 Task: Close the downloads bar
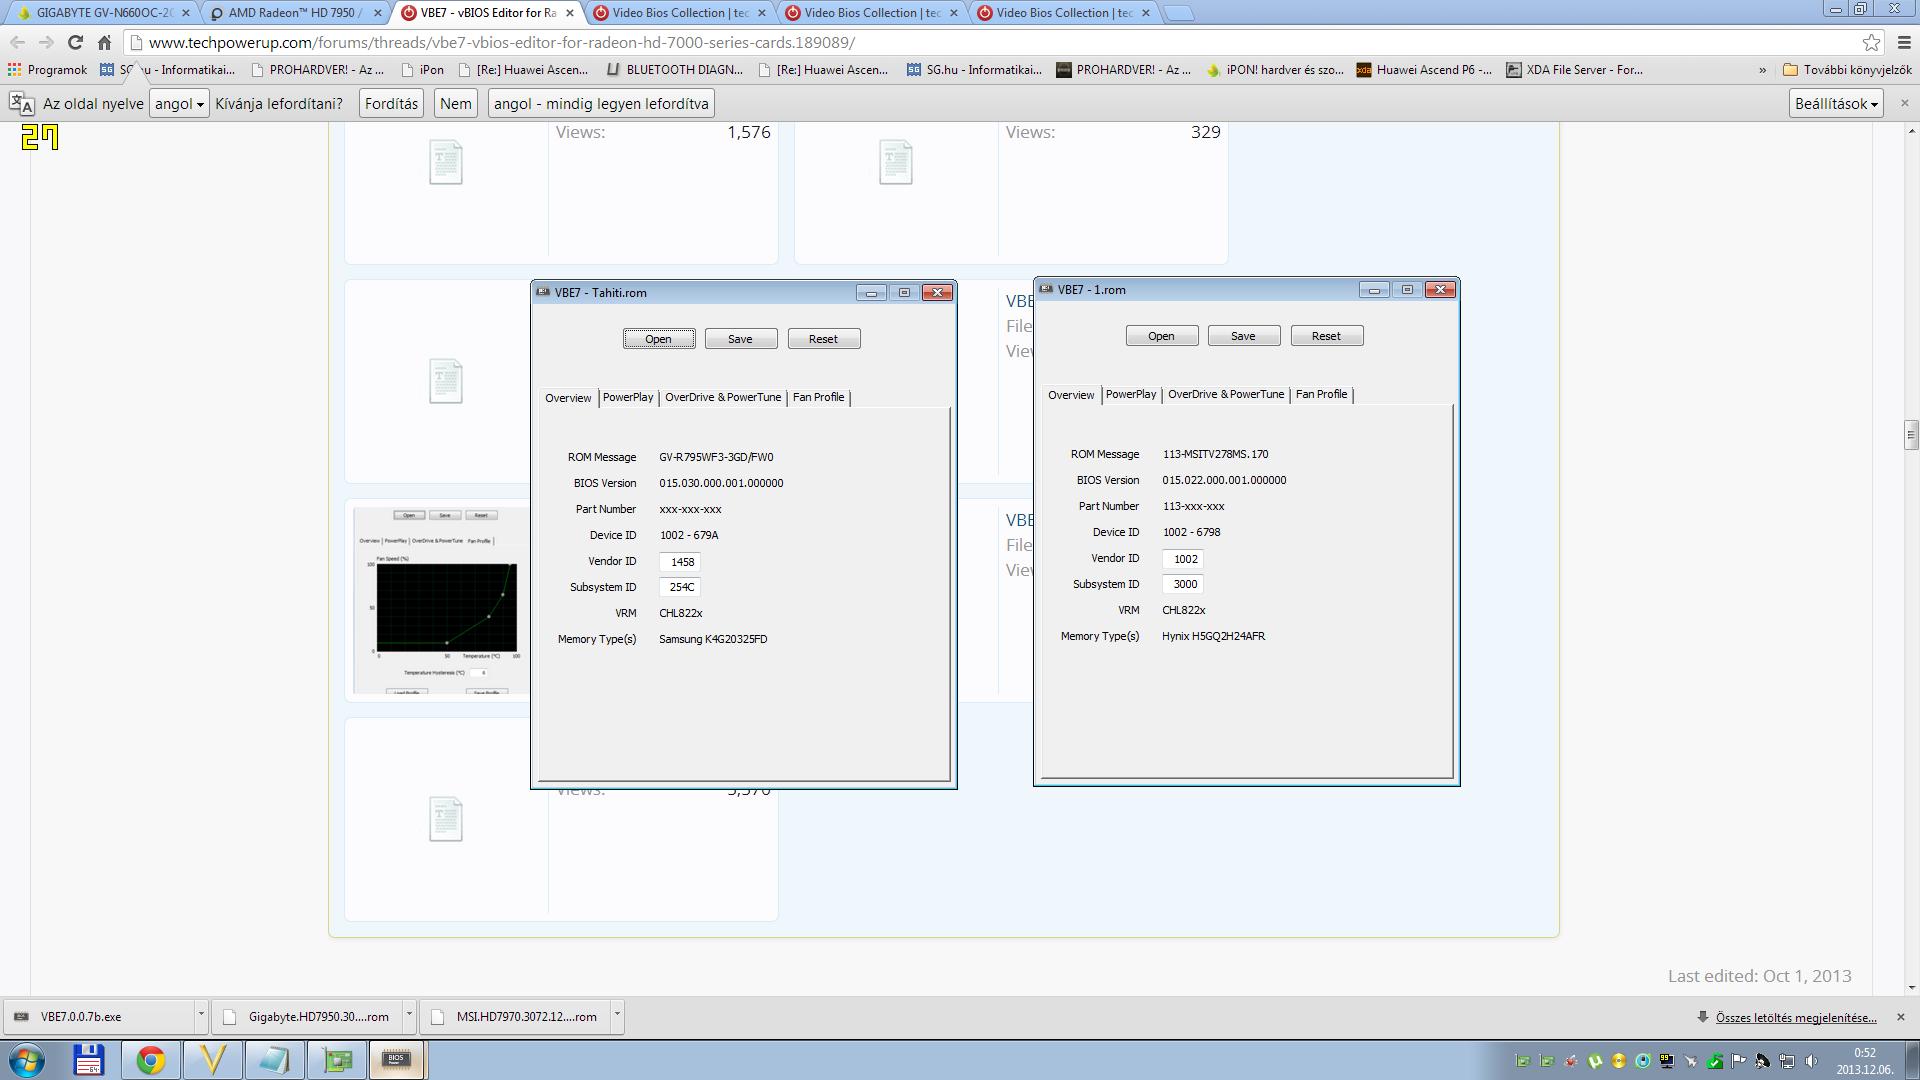click(x=1901, y=1017)
